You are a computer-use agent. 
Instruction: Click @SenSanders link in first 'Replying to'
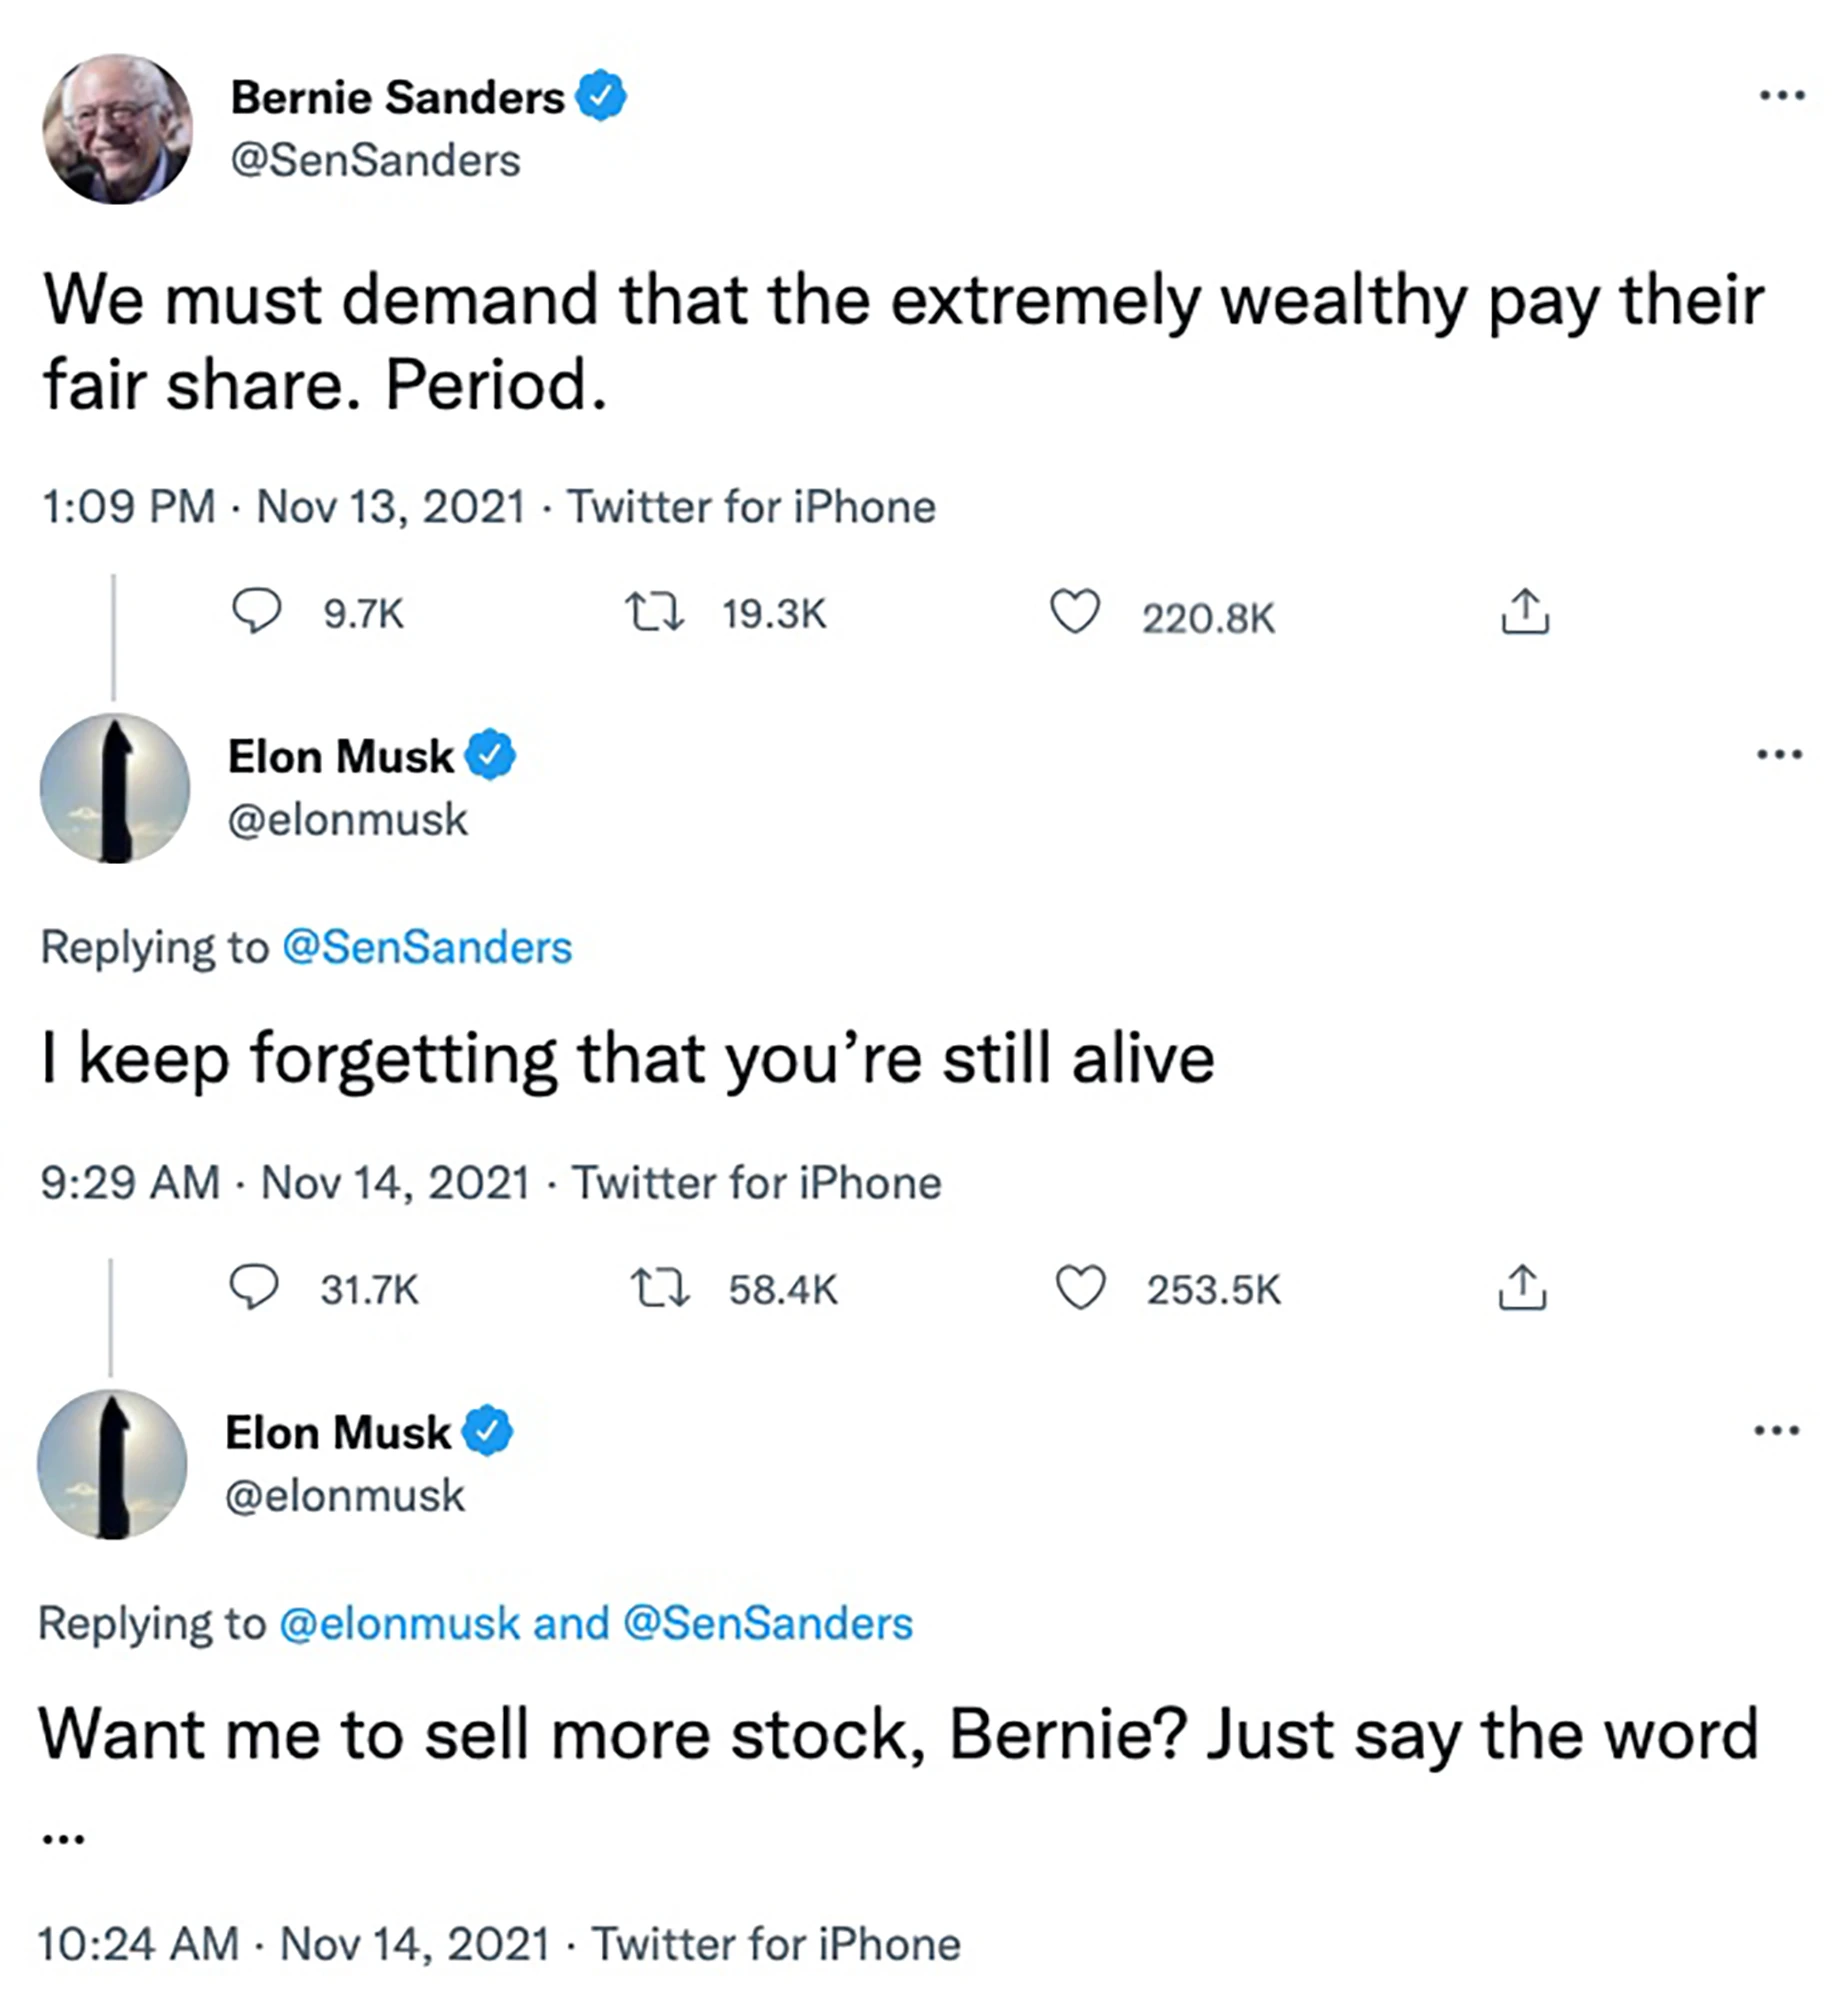[x=427, y=947]
